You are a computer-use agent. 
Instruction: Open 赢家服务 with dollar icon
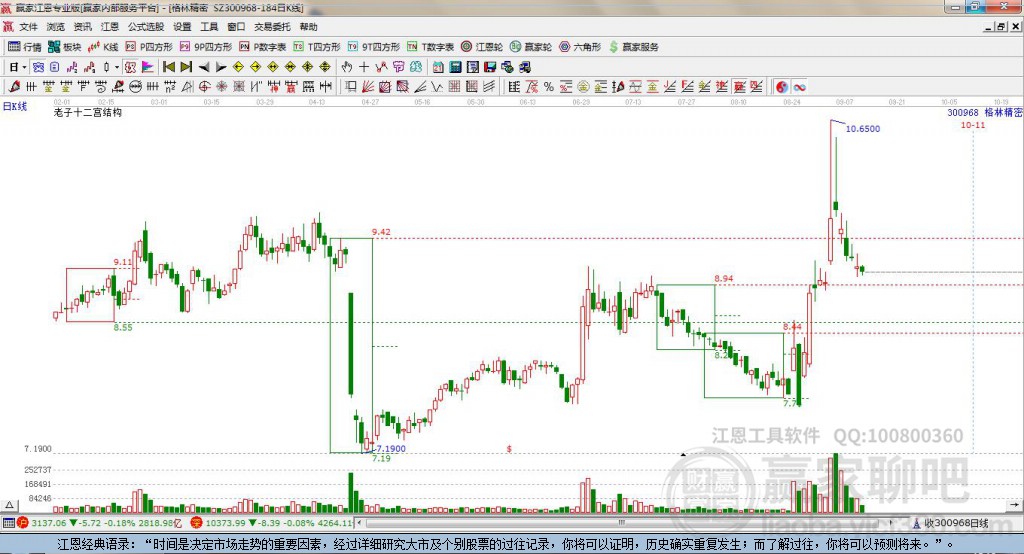pos(633,47)
